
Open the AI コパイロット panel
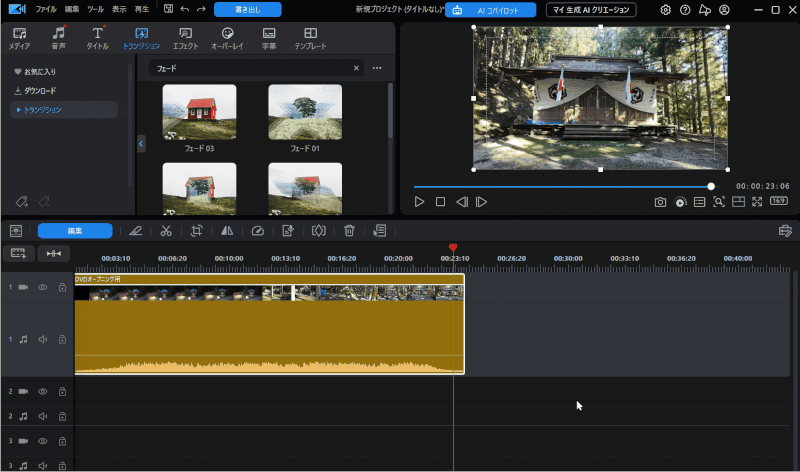[x=491, y=10]
